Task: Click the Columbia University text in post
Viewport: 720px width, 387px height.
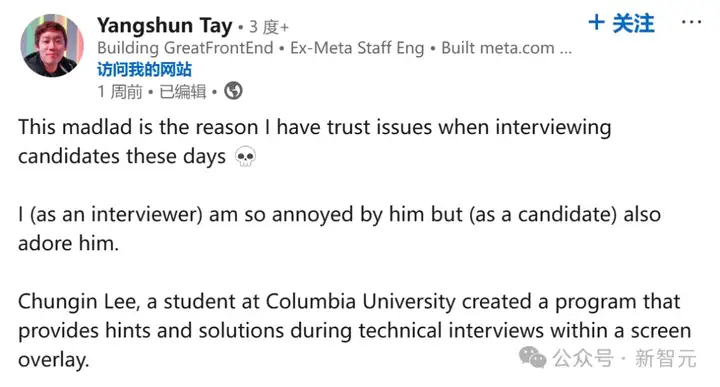Action: pos(360,302)
